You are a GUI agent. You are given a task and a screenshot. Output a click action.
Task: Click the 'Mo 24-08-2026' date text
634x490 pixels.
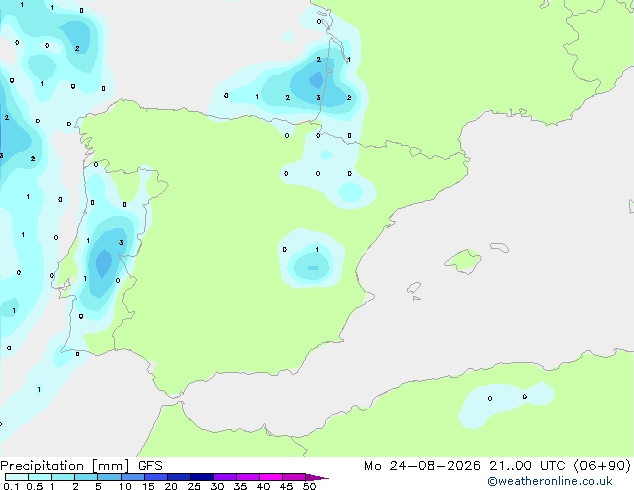(x=422, y=466)
